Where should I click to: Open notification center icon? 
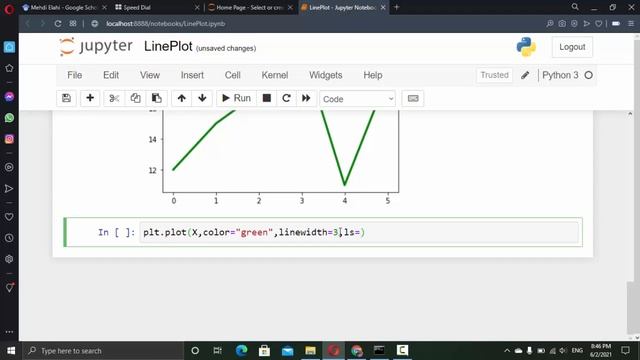625,350
